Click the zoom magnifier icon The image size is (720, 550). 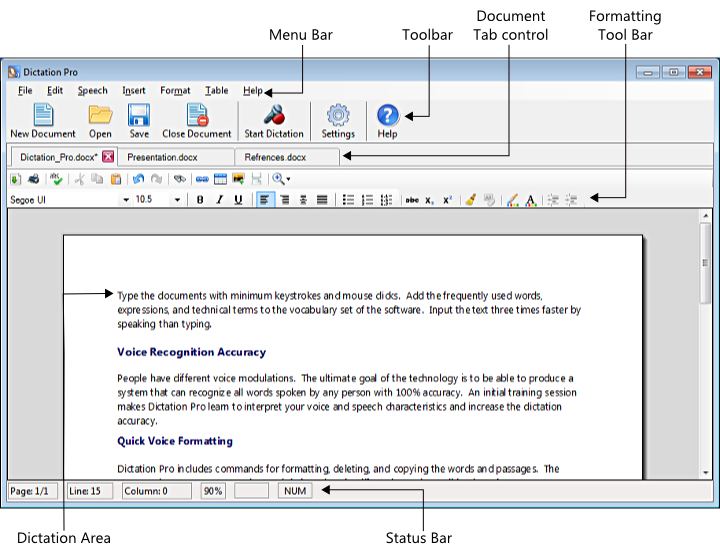point(278,179)
